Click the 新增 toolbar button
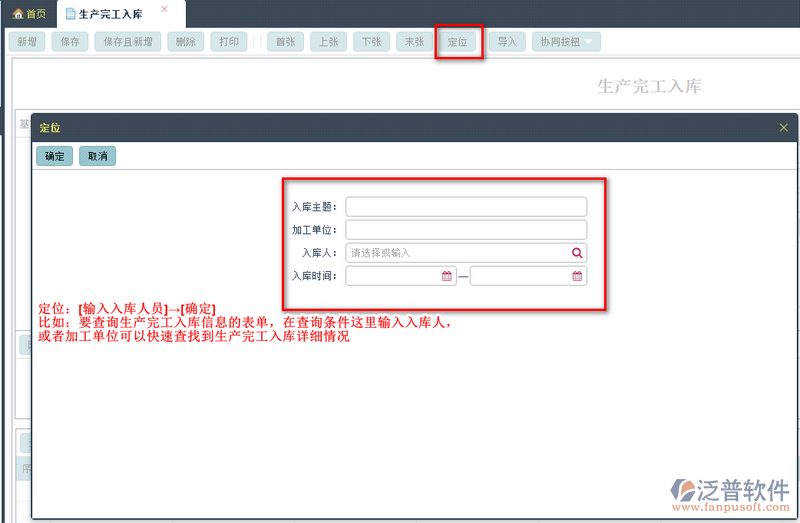Image resolution: width=800 pixels, height=523 pixels. coord(27,42)
